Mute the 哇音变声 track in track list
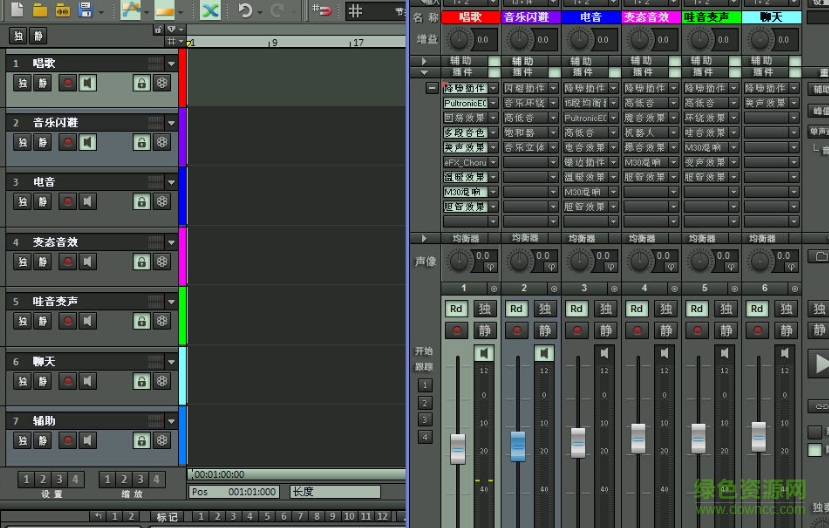Viewport: 829px width, 528px height. (x=42, y=322)
